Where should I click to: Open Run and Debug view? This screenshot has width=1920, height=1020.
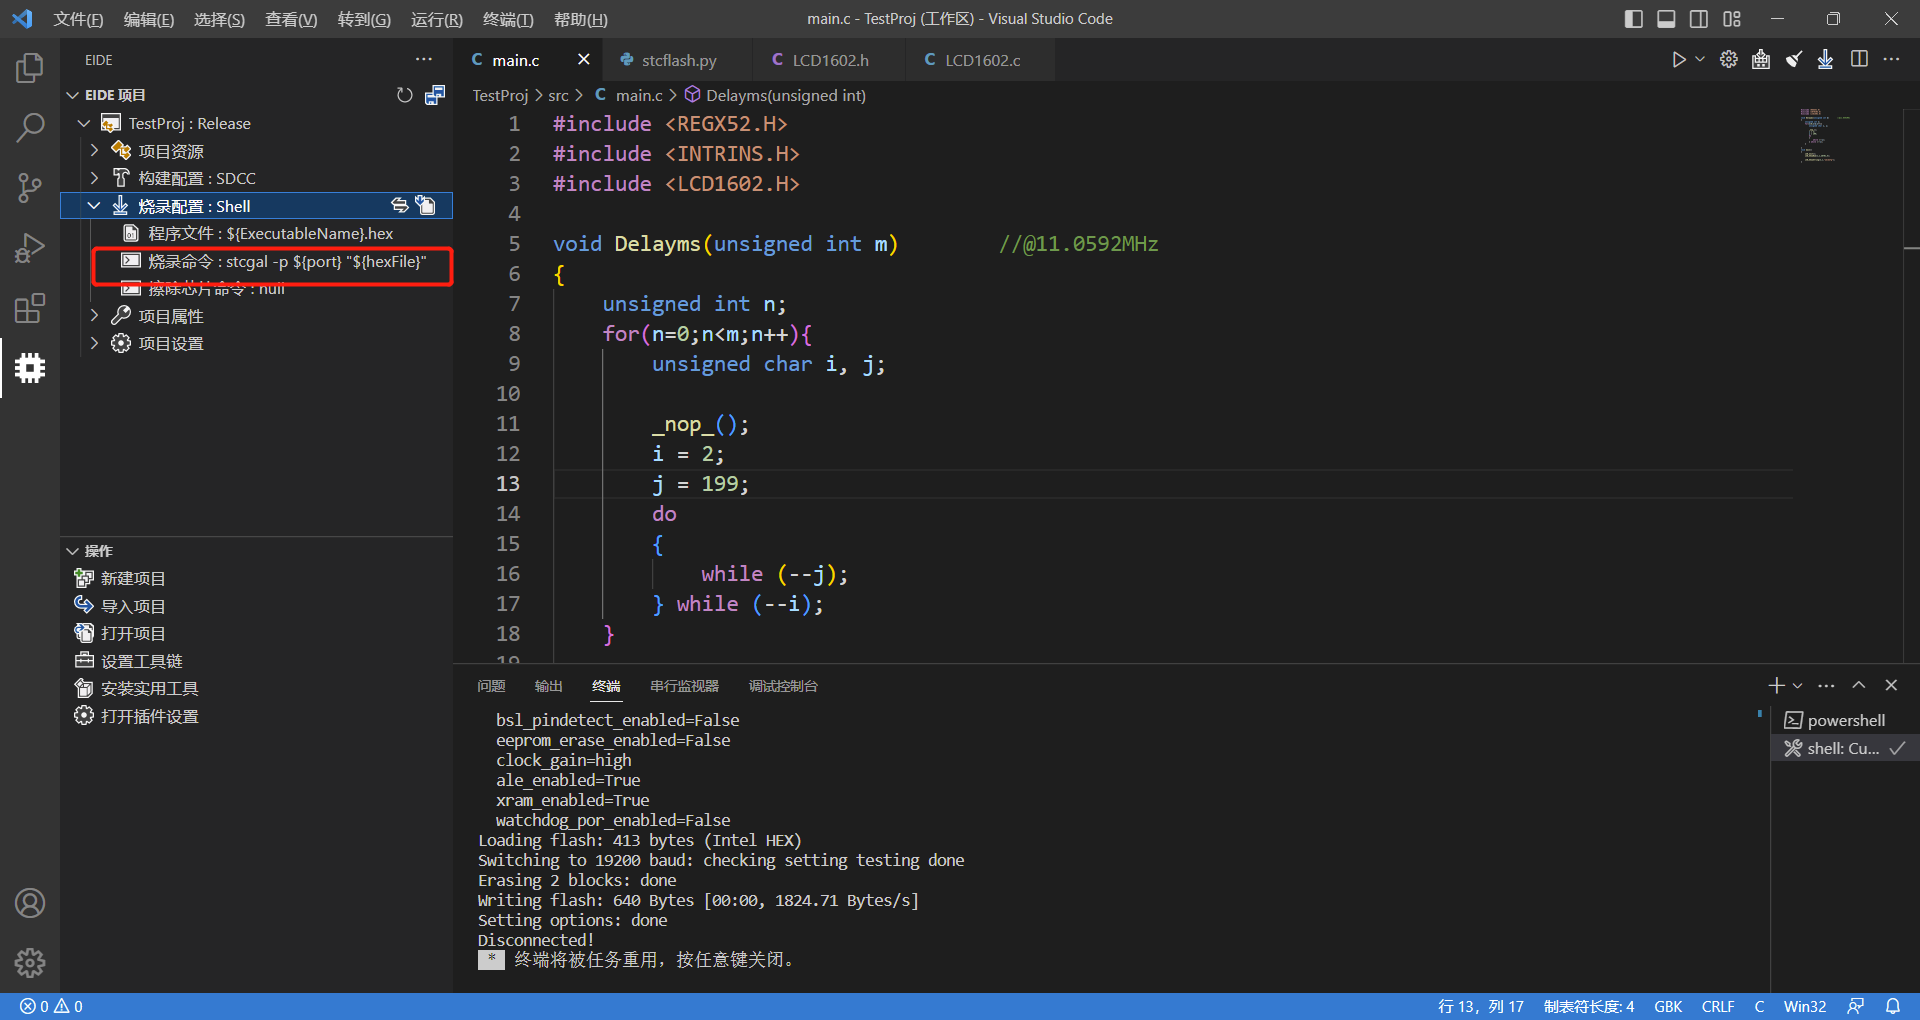tap(30, 248)
